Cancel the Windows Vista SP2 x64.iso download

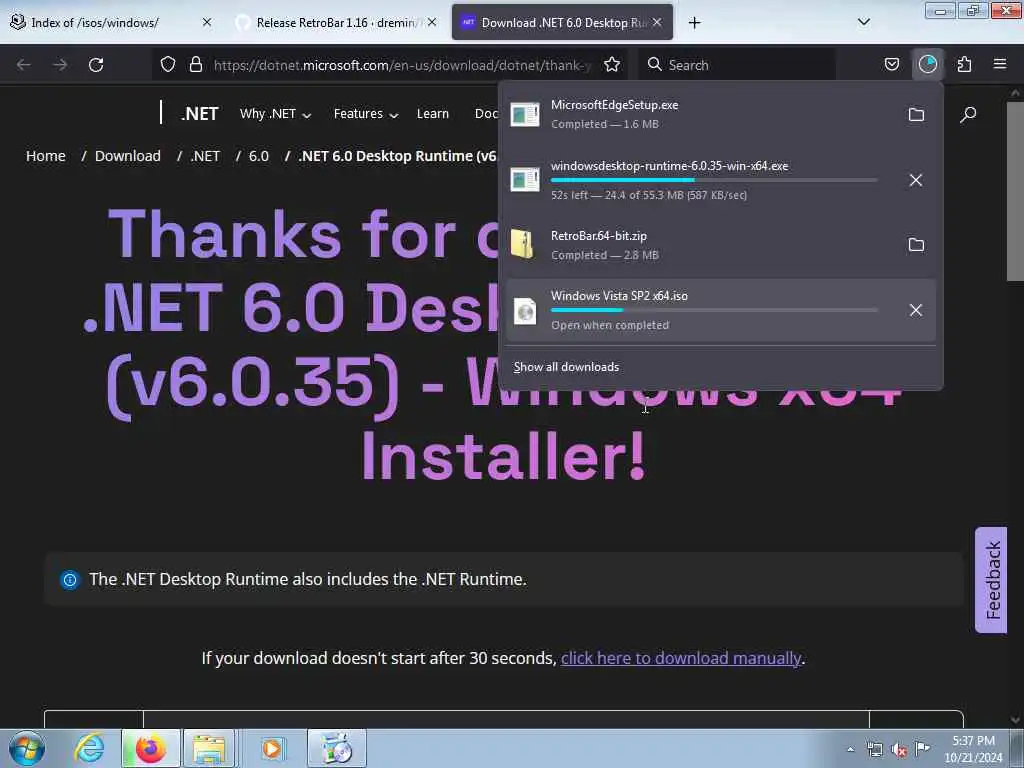coord(916,310)
